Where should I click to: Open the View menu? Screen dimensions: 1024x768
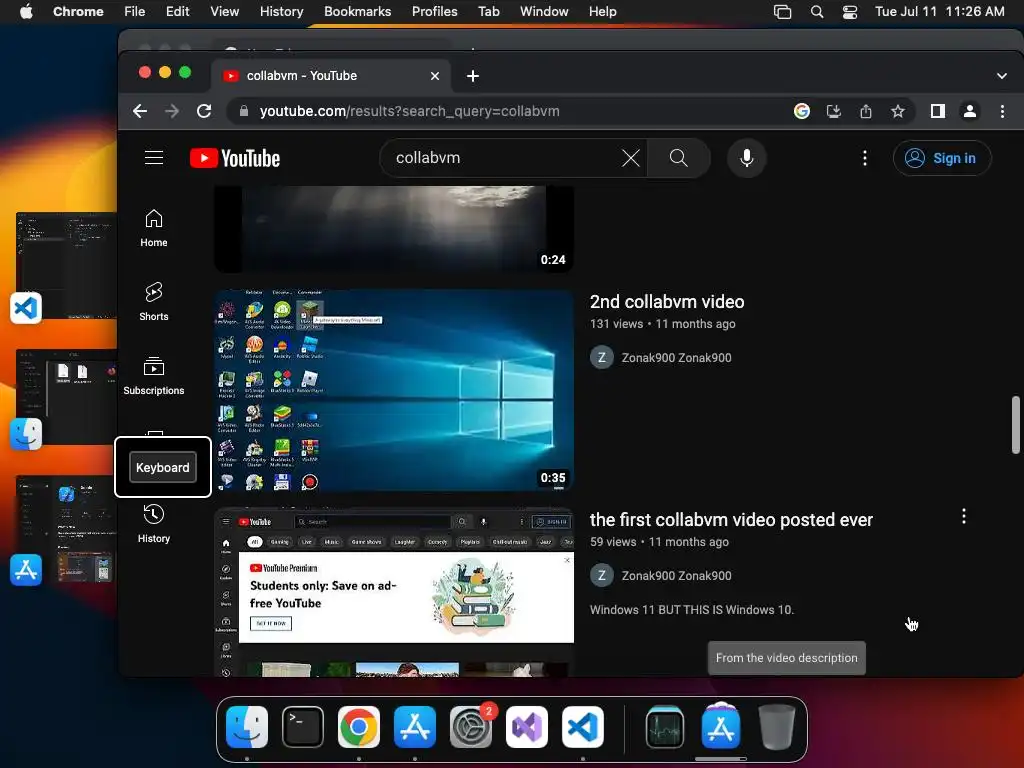pos(225,11)
